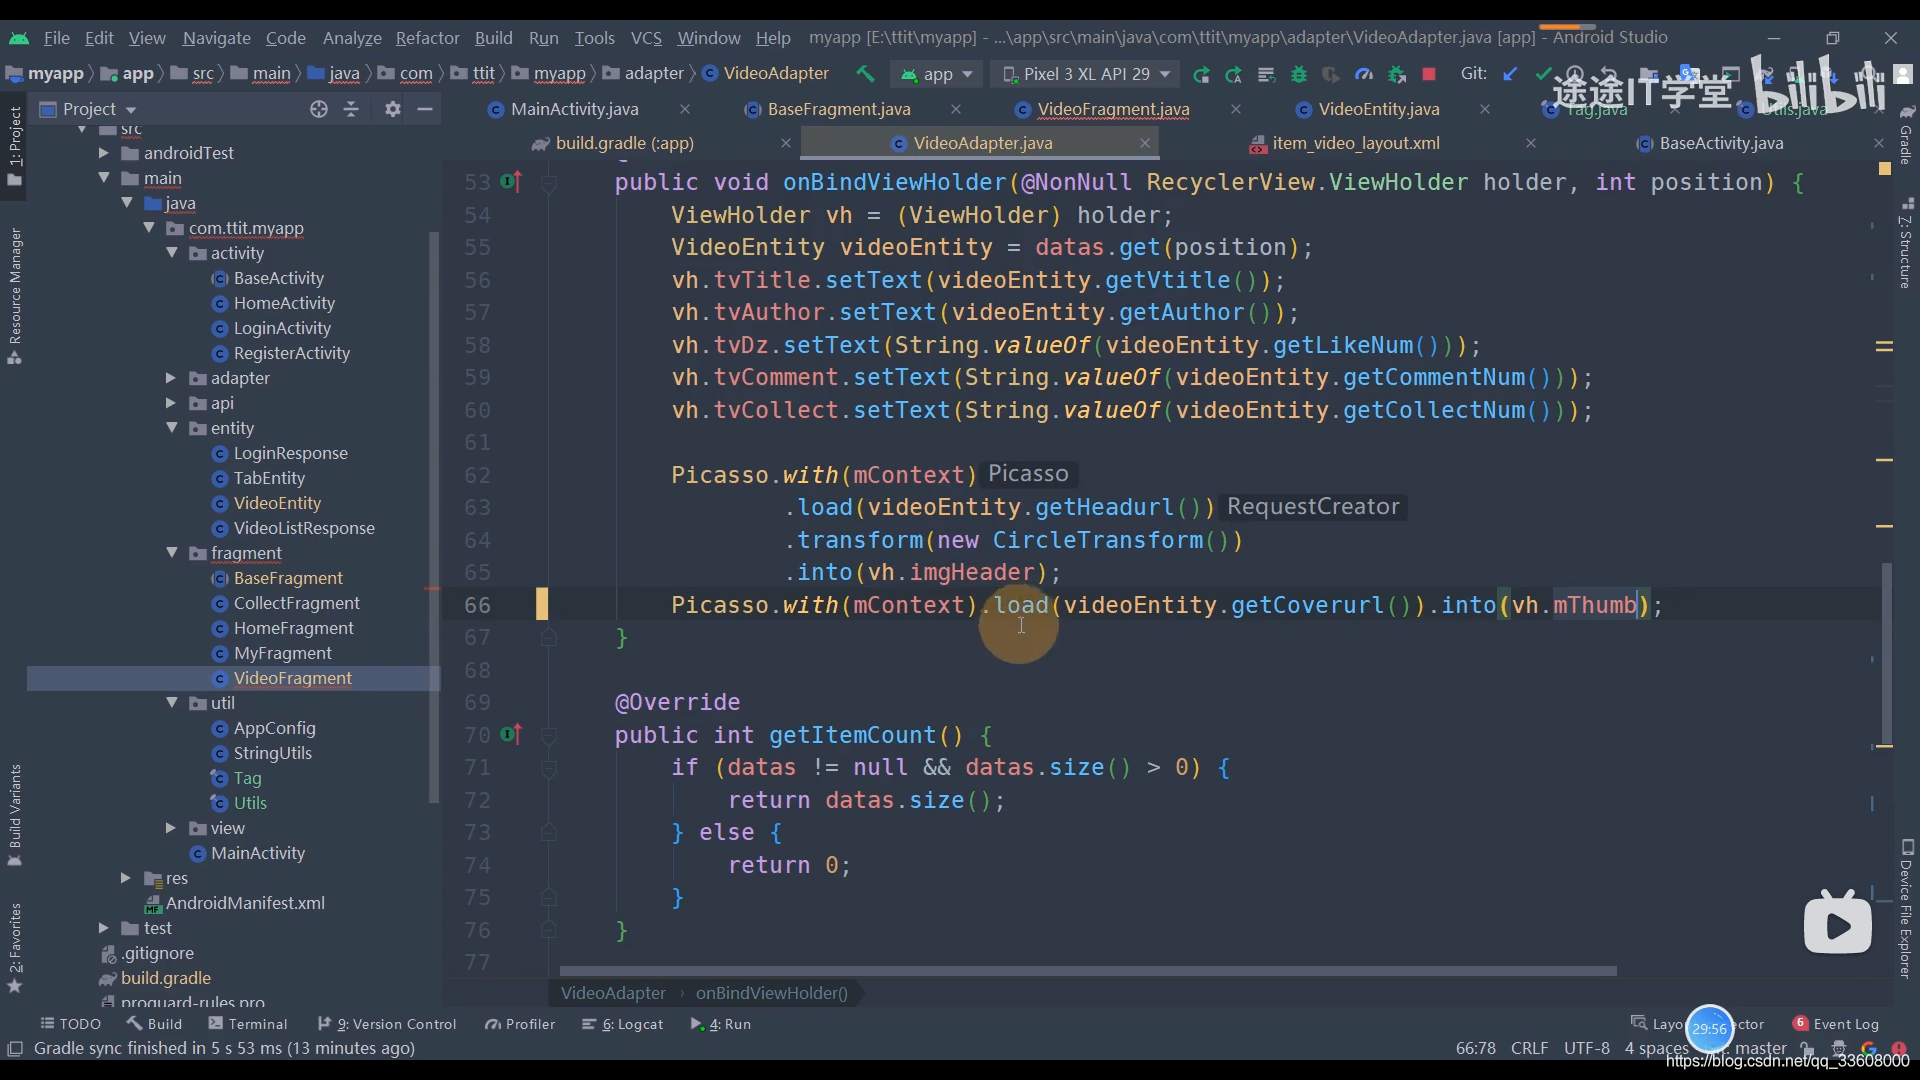The height and width of the screenshot is (1080, 1920).
Task: Close the build.gradle (:app) tab
Action: (x=786, y=143)
